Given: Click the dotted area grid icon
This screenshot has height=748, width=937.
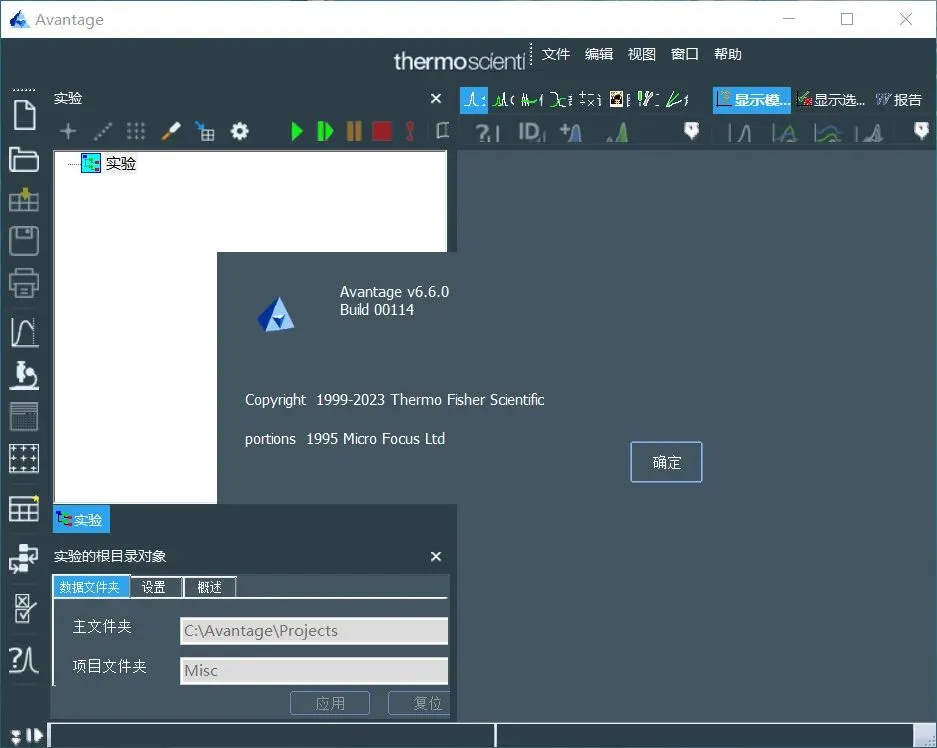Looking at the screenshot, I should pyautogui.click(x=136, y=131).
